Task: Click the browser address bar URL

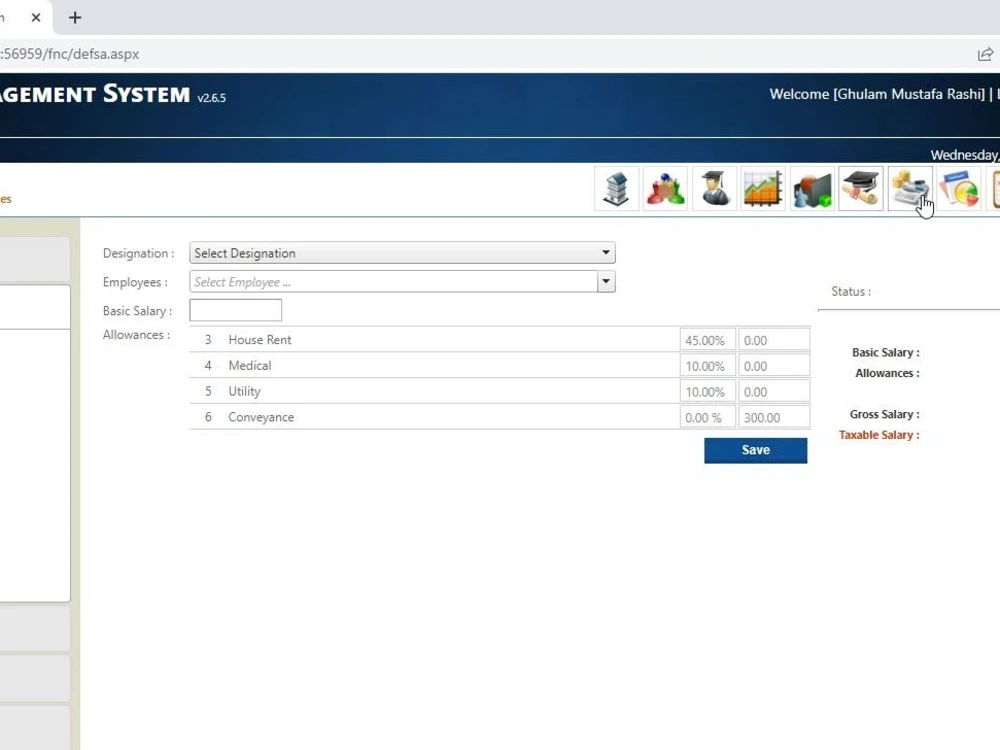Action: [x=70, y=54]
